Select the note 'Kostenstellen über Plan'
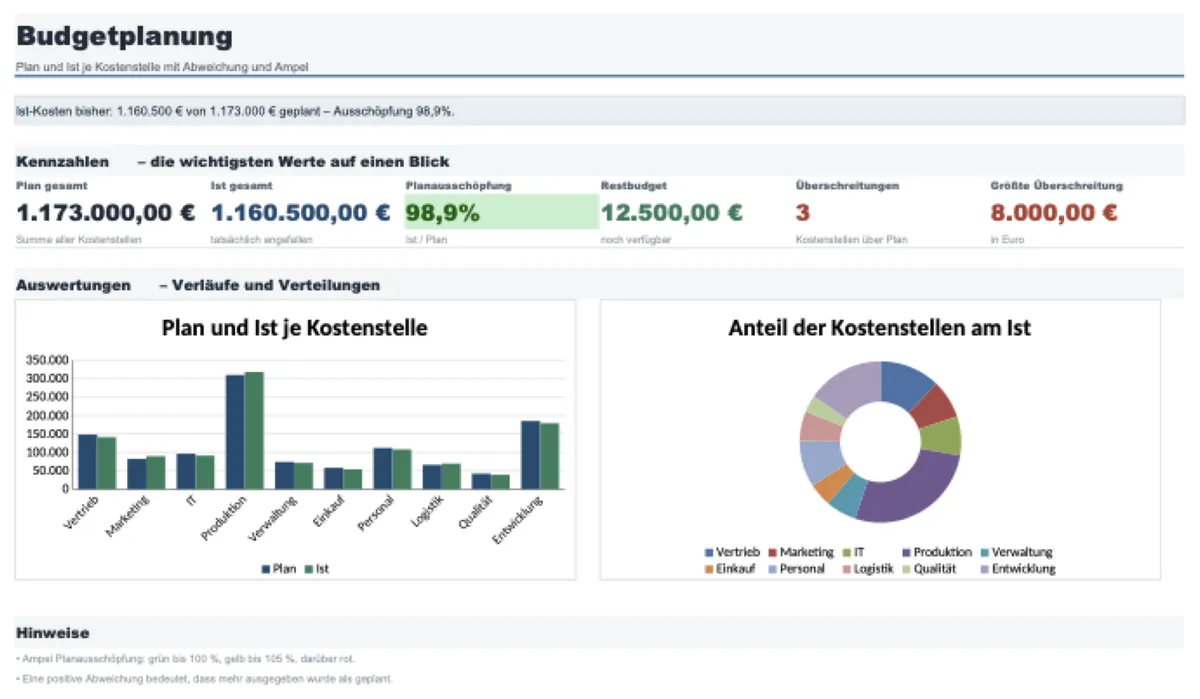The image size is (1200, 699). 851,240
